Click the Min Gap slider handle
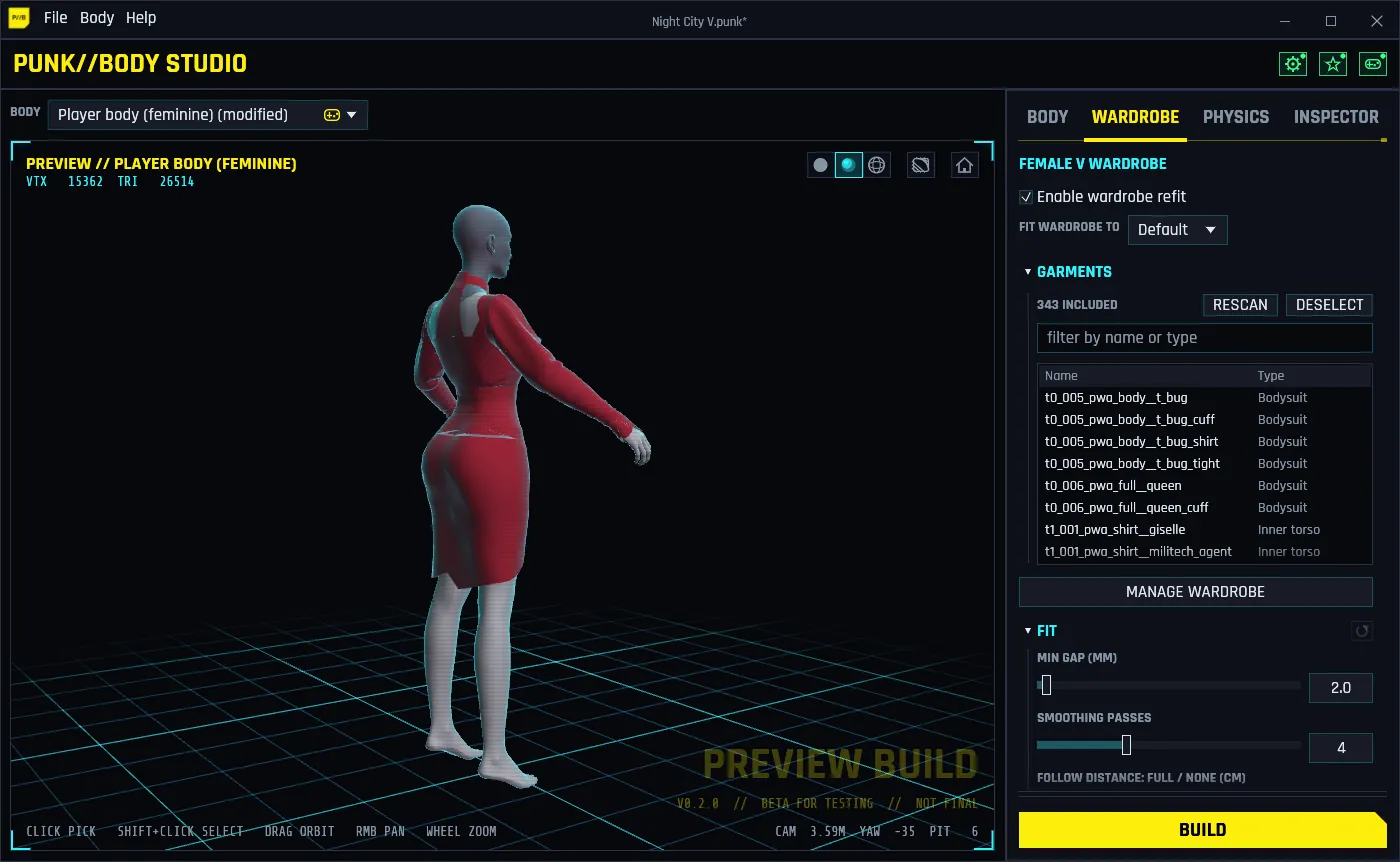This screenshot has height=862, width=1400. (1046, 686)
